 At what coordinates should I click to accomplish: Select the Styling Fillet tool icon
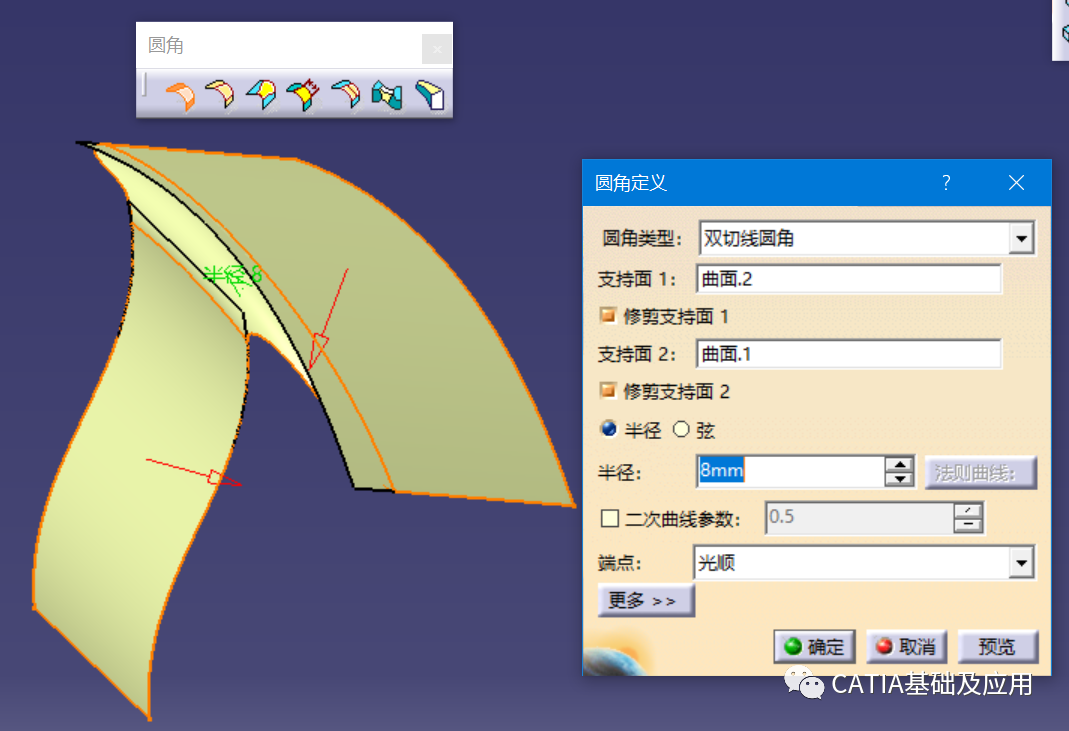[346, 94]
